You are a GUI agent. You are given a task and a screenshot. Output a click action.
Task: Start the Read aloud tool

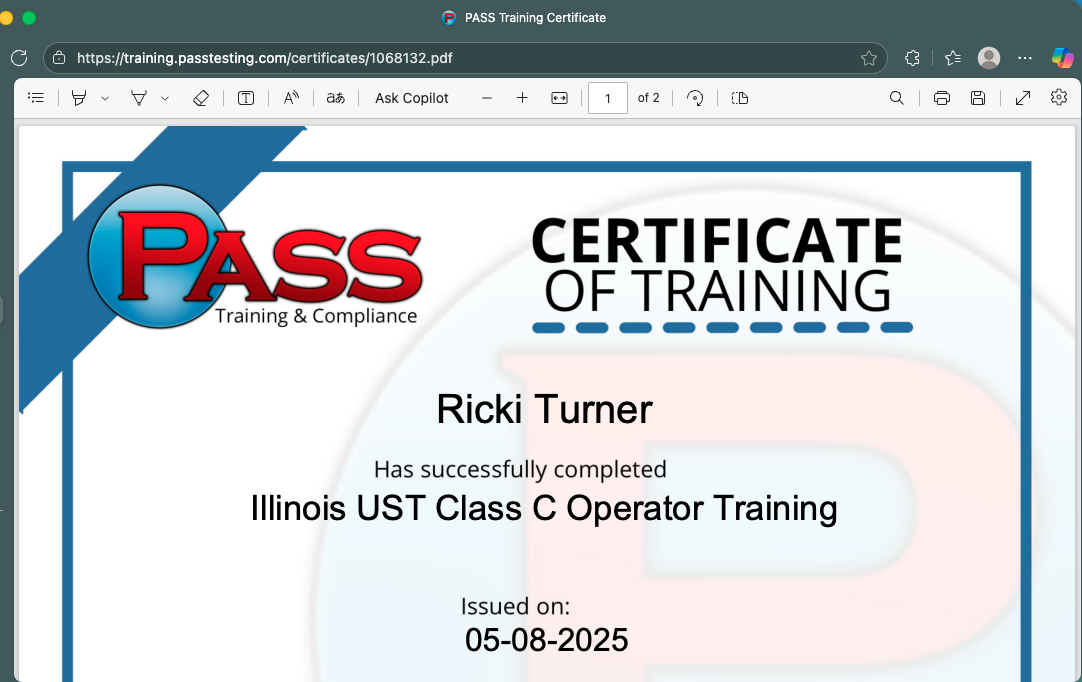pyautogui.click(x=291, y=98)
